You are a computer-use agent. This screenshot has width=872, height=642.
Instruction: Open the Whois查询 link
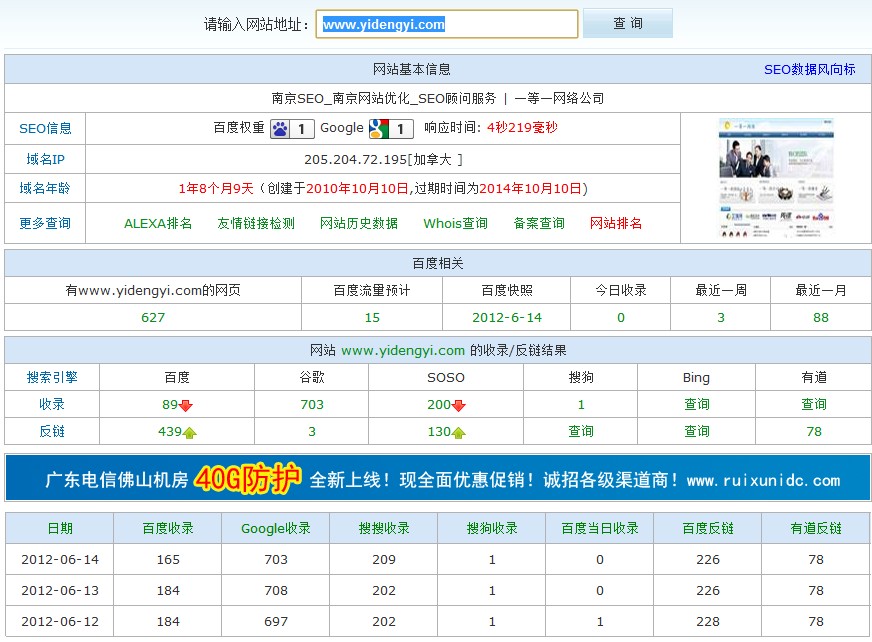(455, 224)
